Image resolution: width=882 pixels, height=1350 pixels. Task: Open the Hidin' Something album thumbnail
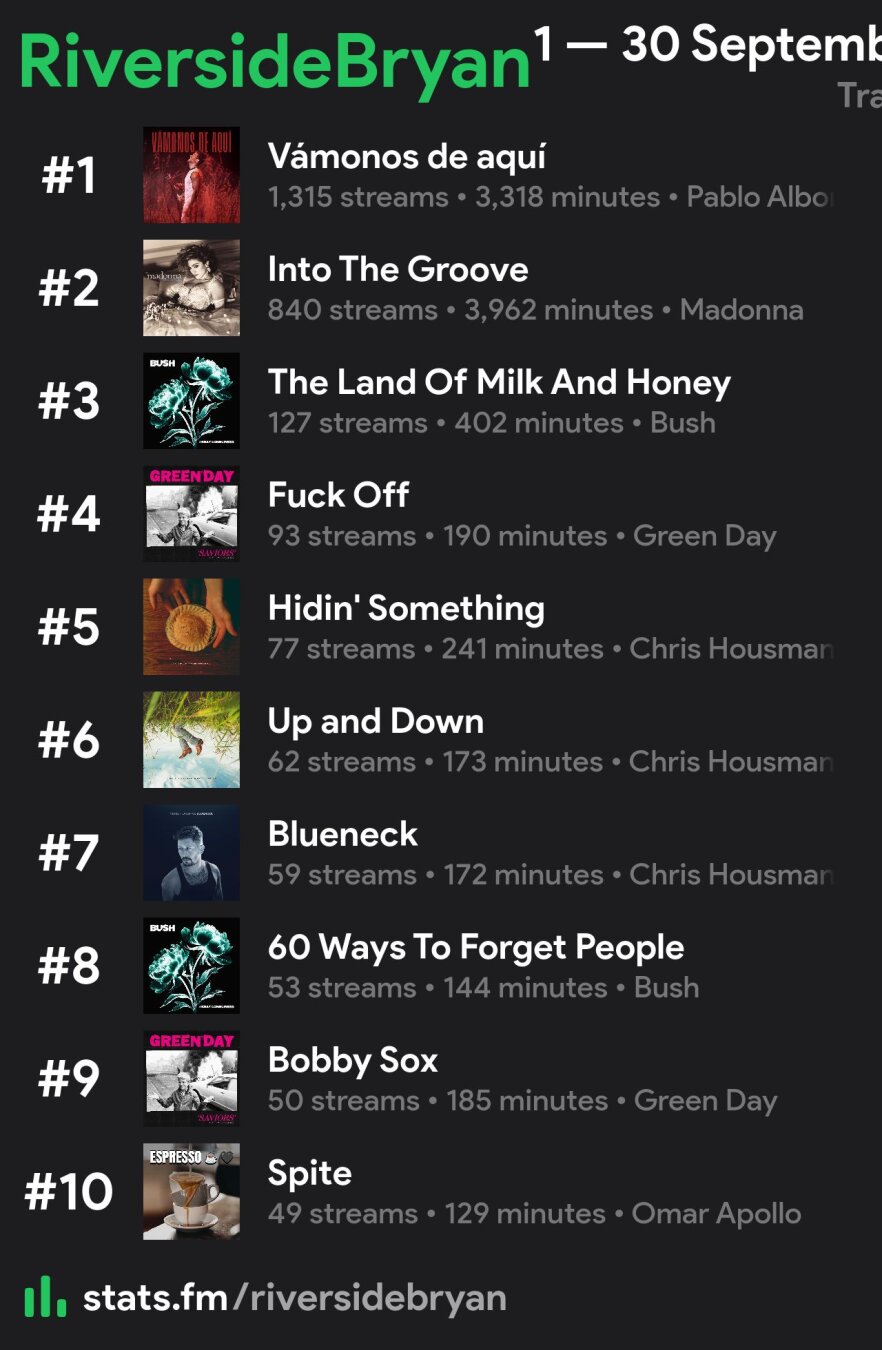tap(191, 627)
